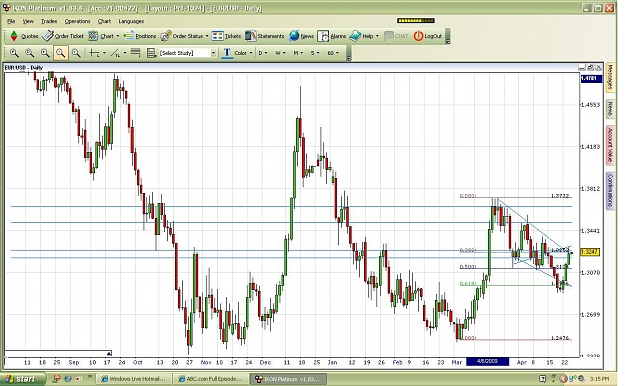
Task: Click the yellow current price label 1.3247
Action: (x=589, y=252)
